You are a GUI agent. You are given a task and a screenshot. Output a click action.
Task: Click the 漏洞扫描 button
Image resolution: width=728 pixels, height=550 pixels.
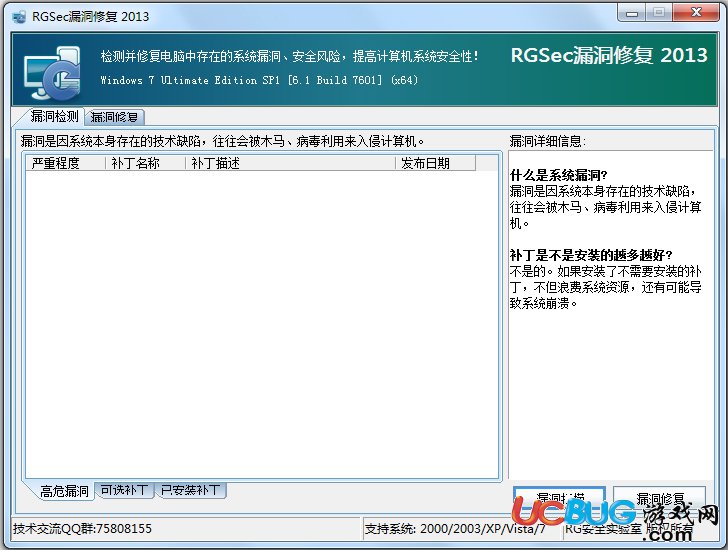(559, 498)
